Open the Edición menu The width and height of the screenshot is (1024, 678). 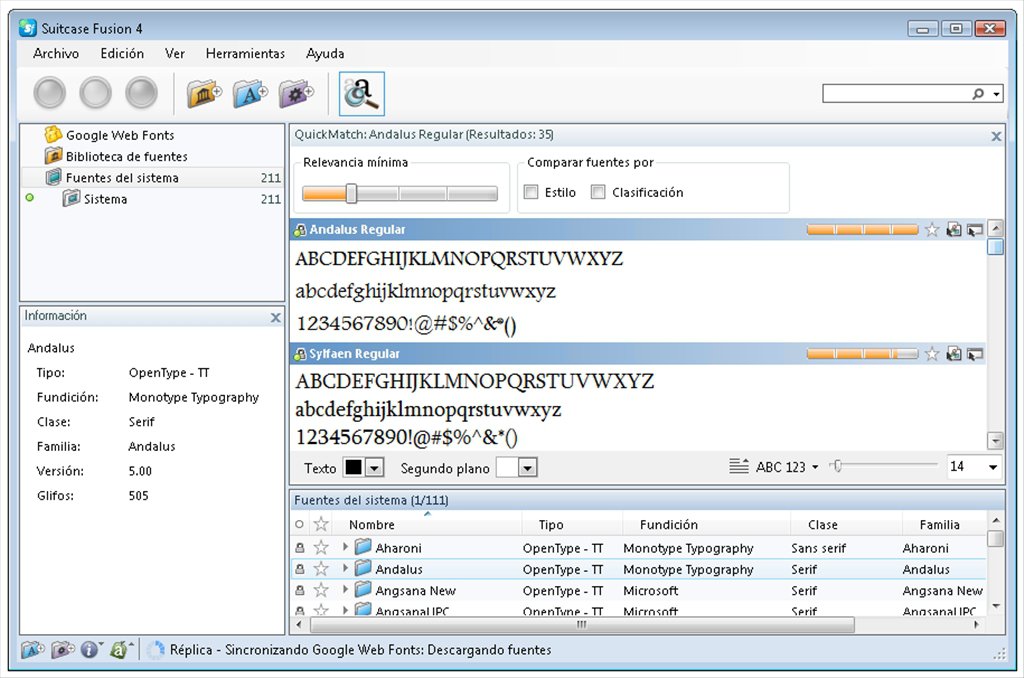tap(121, 53)
